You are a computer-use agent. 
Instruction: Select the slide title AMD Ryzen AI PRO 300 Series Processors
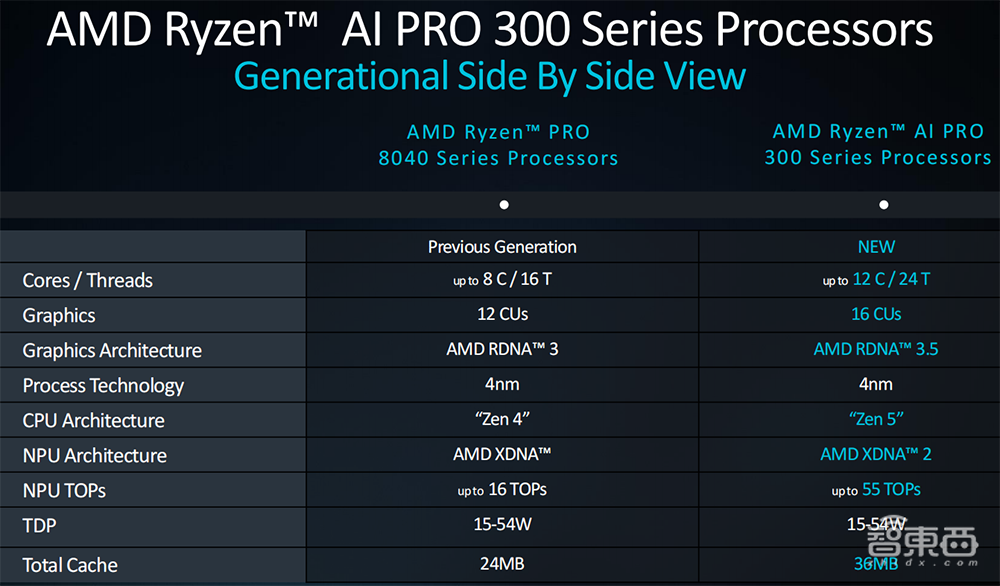click(x=490, y=31)
